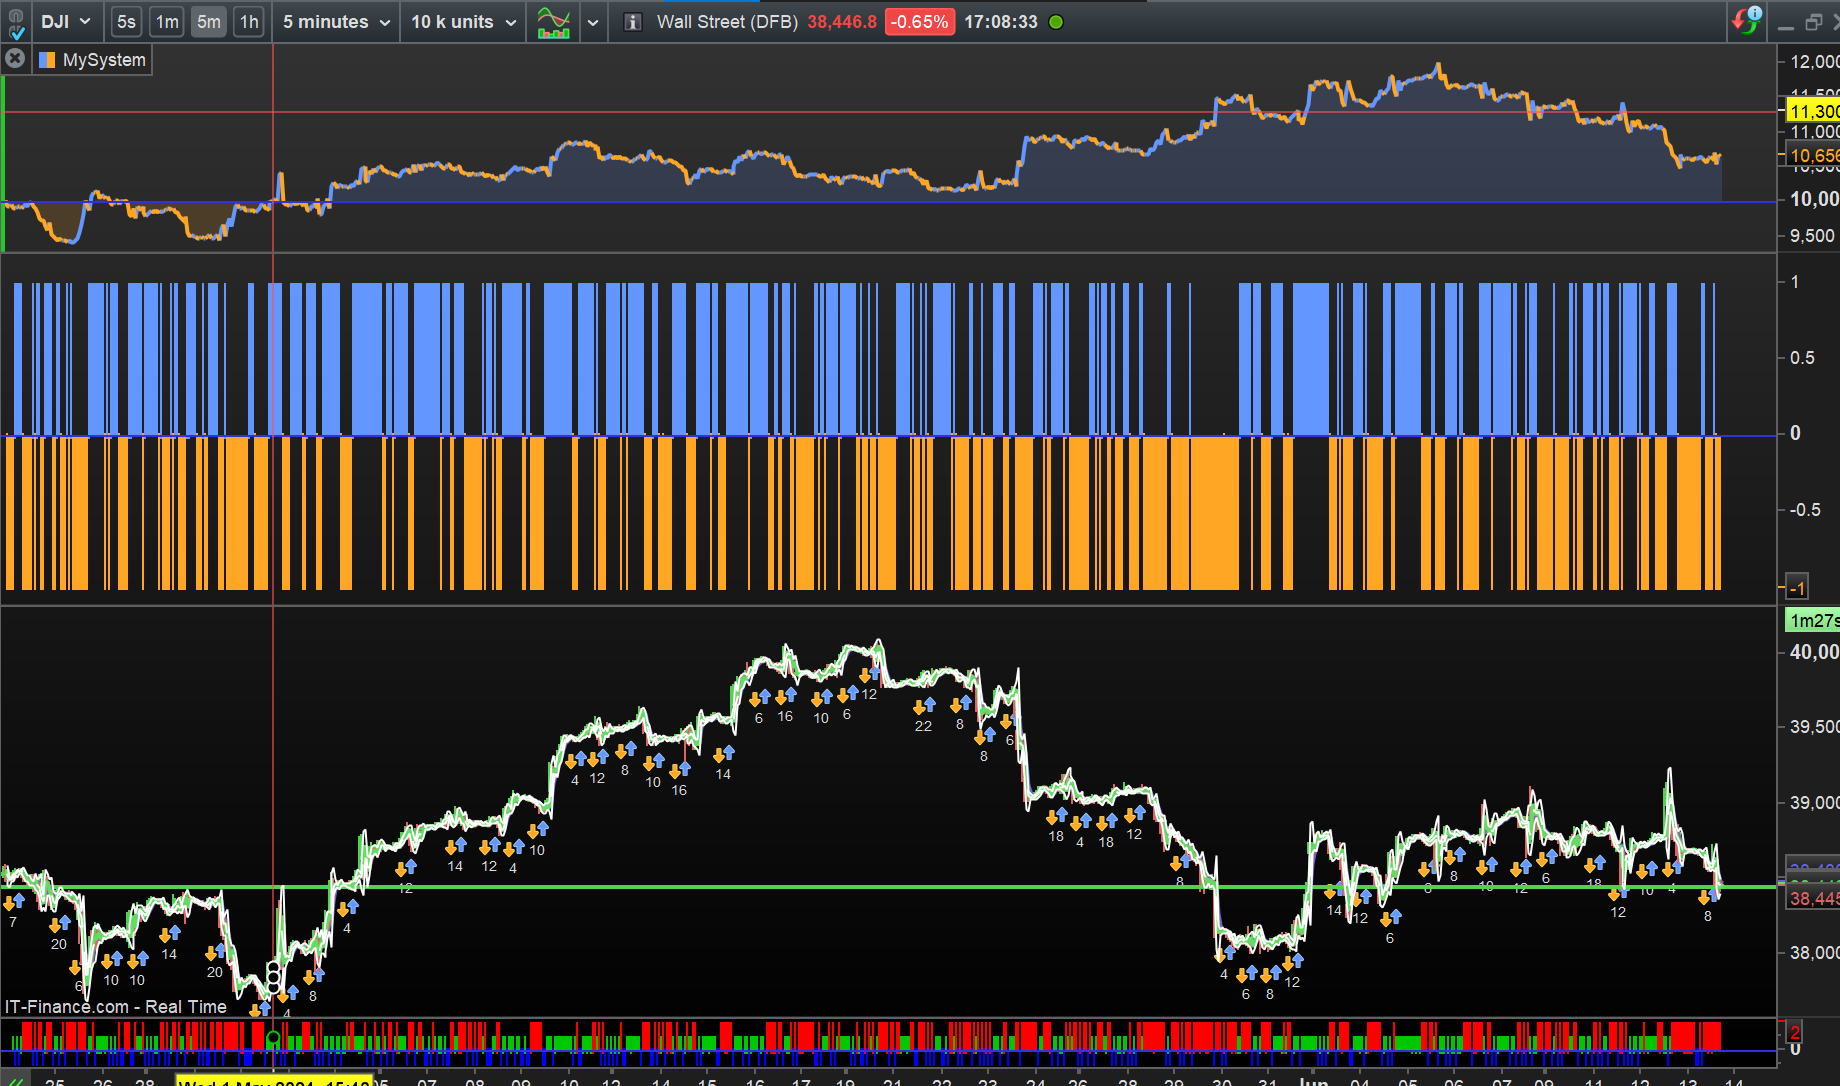This screenshot has width=1840, height=1086.
Task: Select the active 5m timeframe button
Action: click(x=208, y=22)
